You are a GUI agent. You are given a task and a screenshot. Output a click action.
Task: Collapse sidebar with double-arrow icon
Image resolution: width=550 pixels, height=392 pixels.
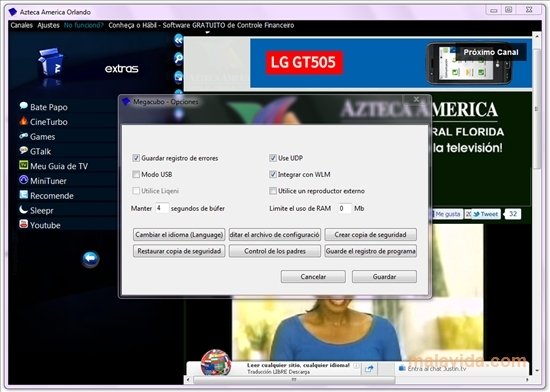[179, 40]
